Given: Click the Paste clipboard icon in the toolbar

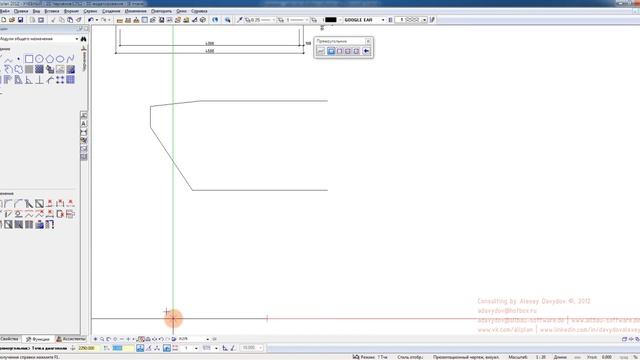Looking at the screenshot, I should coord(70,20).
